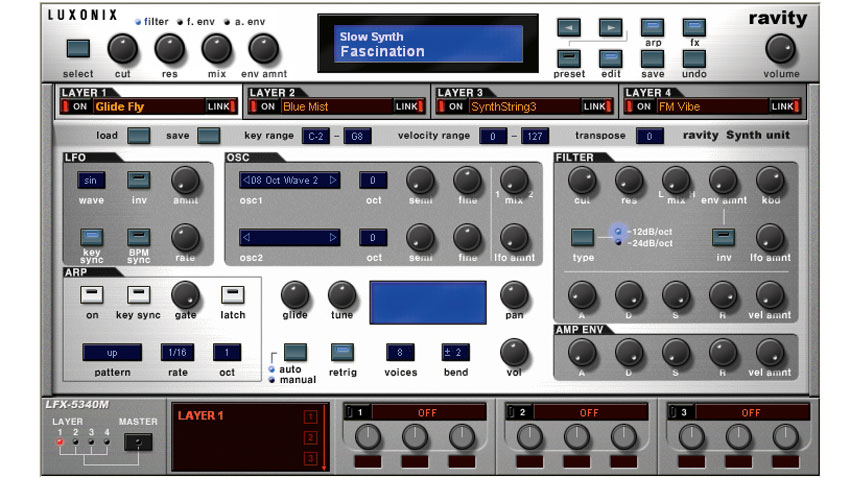Click the next preset arrow button
The width and height of the screenshot is (850, 478).
[x=610, y=27]
